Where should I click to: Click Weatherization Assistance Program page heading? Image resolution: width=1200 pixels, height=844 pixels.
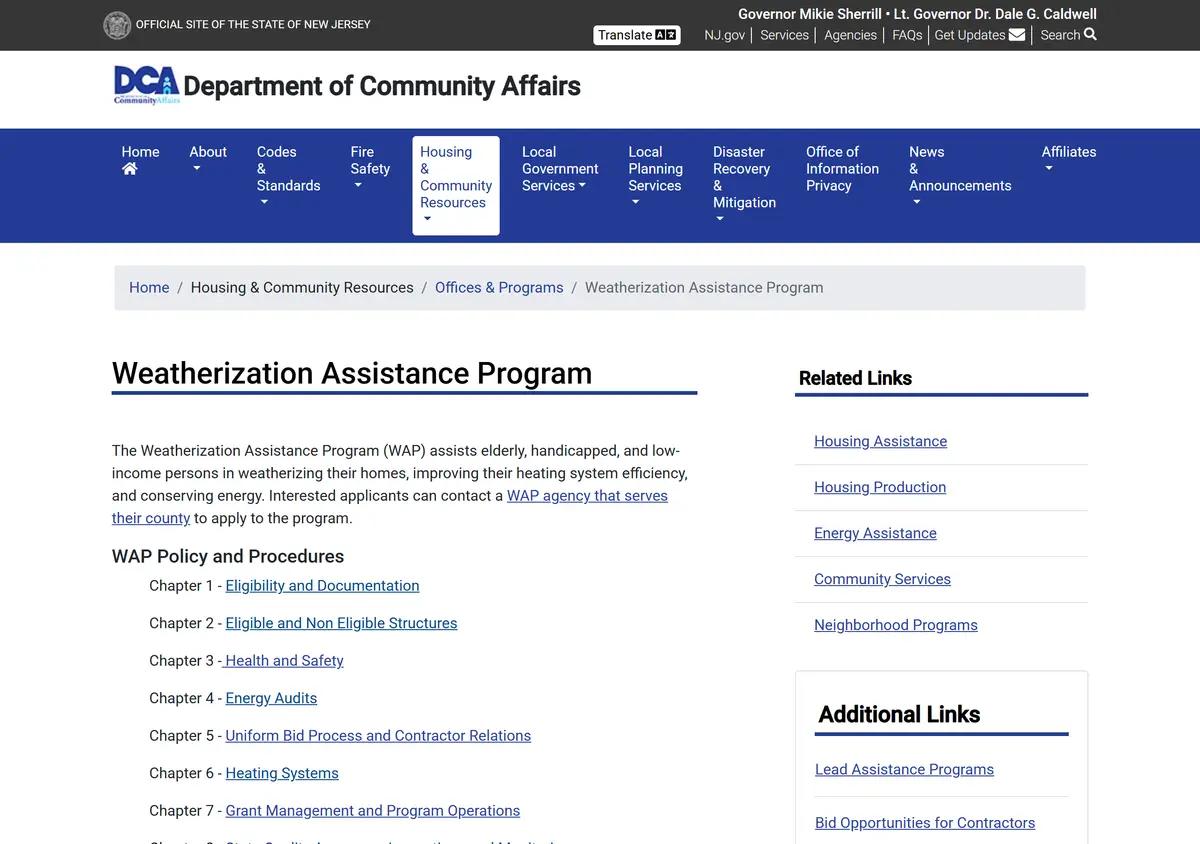[x=352, y=373]
